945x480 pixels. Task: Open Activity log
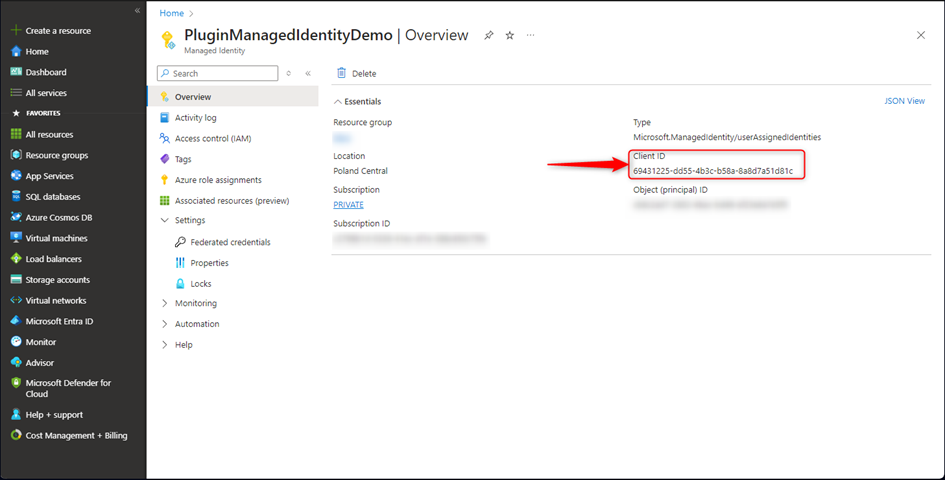tap(195, 118)
